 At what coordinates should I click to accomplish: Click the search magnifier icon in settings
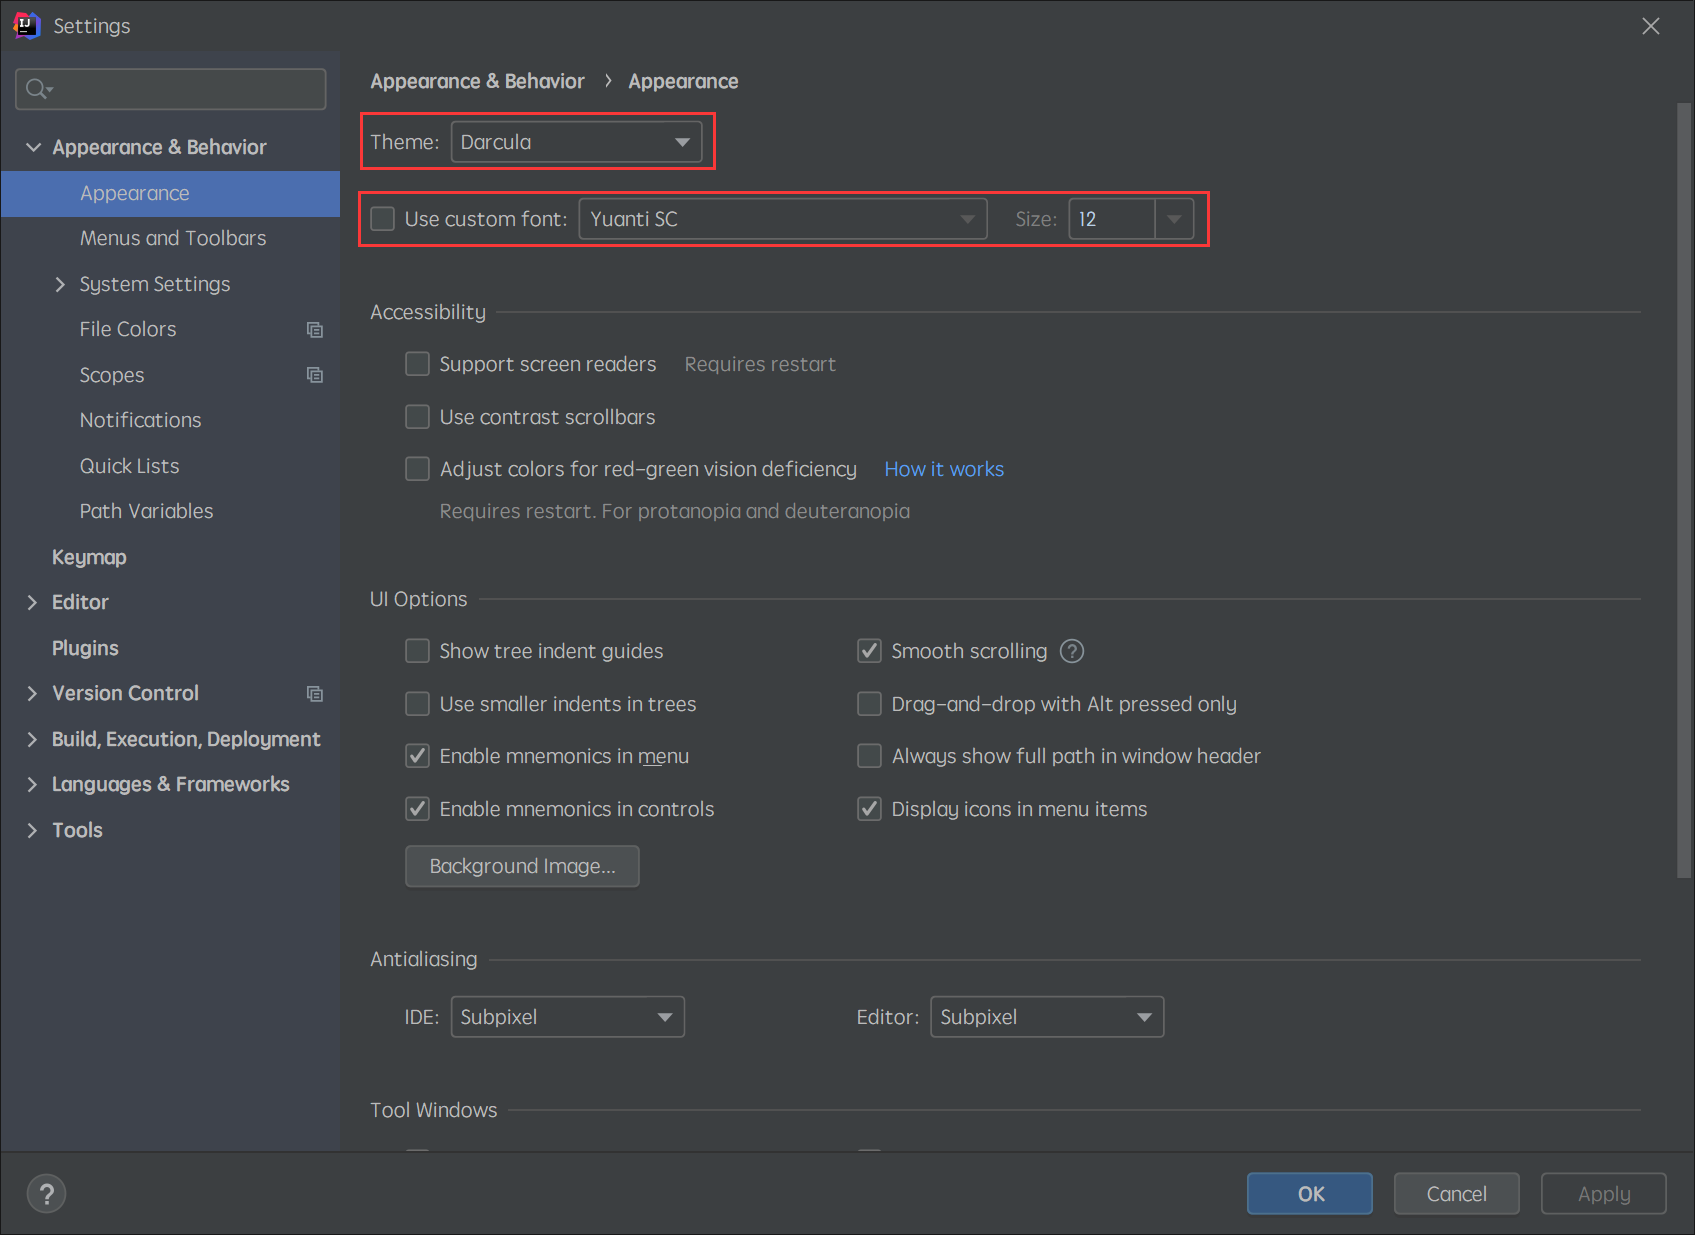(39, 89)
